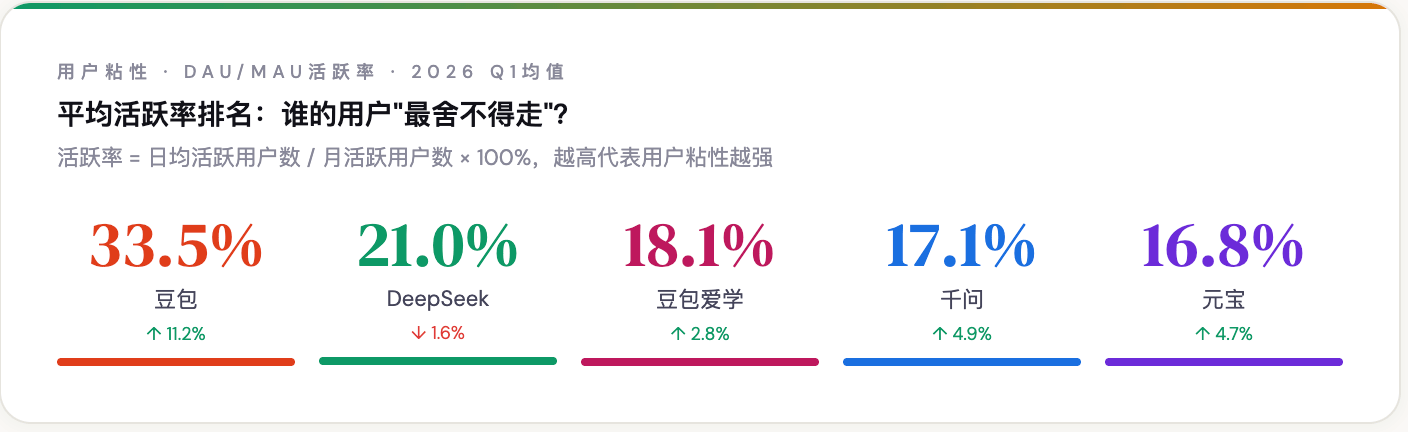Viewport: 1408px width, 432px height.
Task: Click the up arrow beside 2.8%
Action: pyautogui.click(x=677, y=335)
